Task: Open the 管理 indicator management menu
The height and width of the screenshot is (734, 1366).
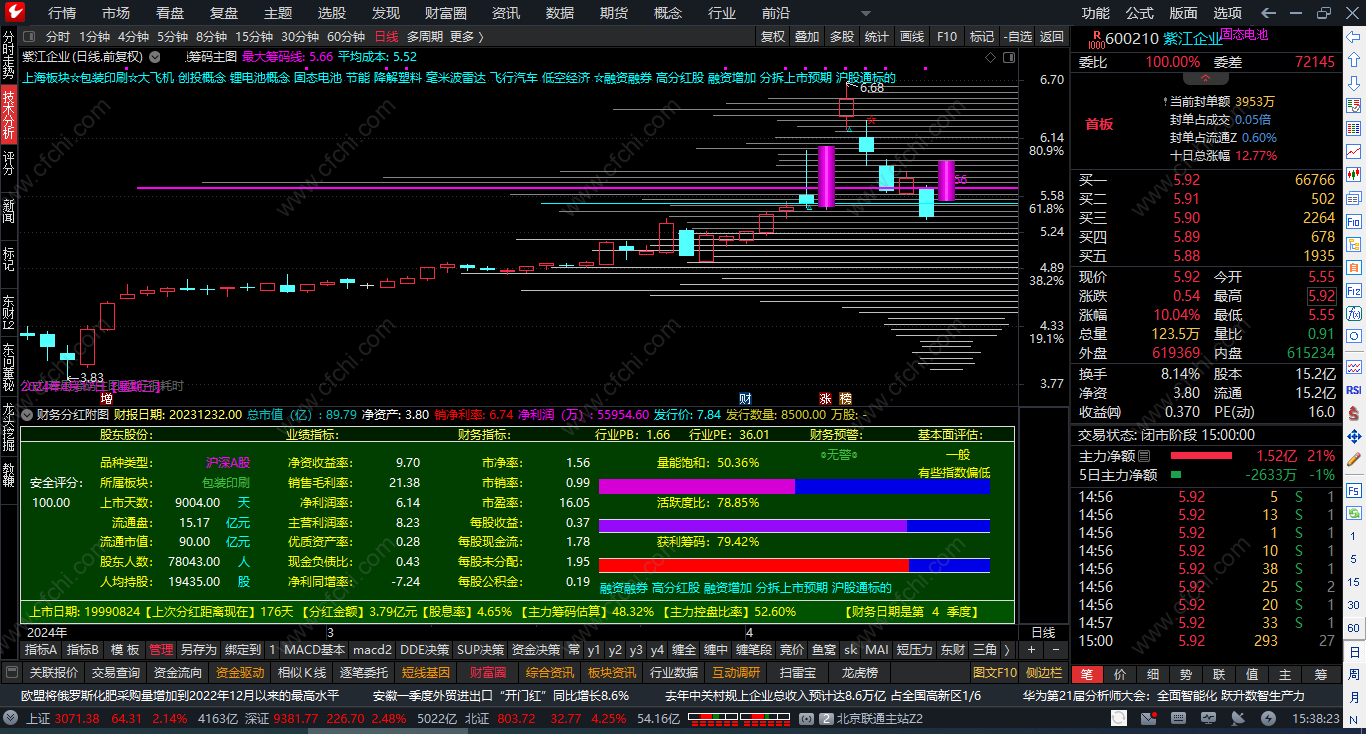Action: click(161, 650)
